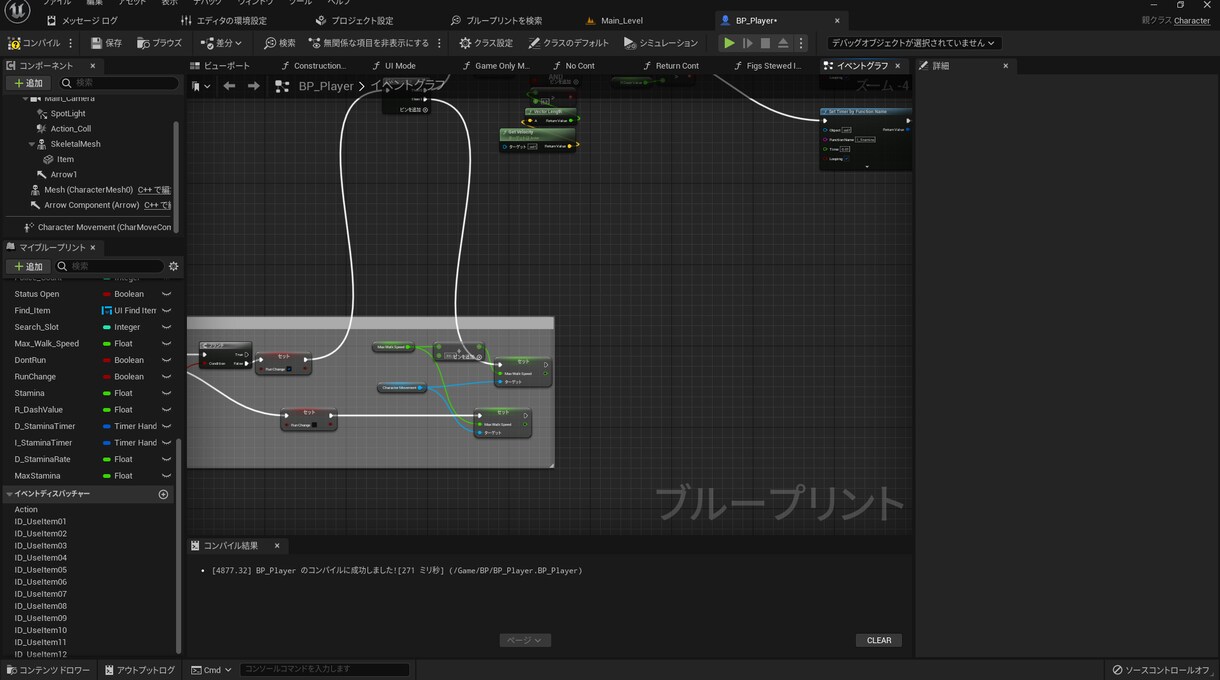This screenshot has width=1220, height=680.
Task: Open Timer Handle type selector for D_StaminaTimer
Action: point(128,426)
